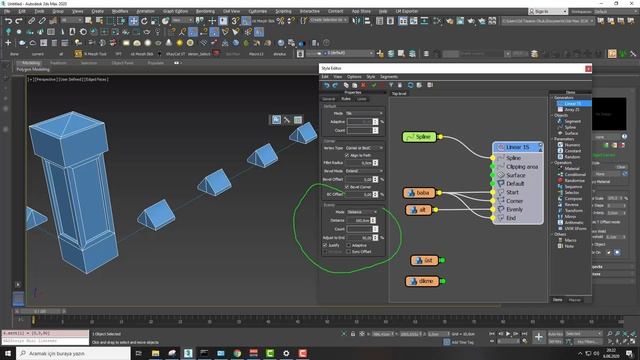
Task: Open the Sign In dropdown
Action: pos(548,11)
